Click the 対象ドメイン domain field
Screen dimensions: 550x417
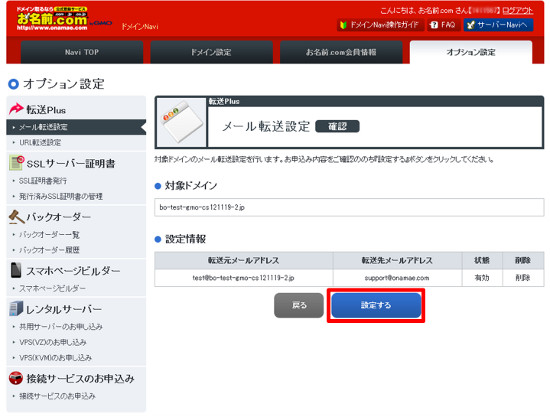349,207
